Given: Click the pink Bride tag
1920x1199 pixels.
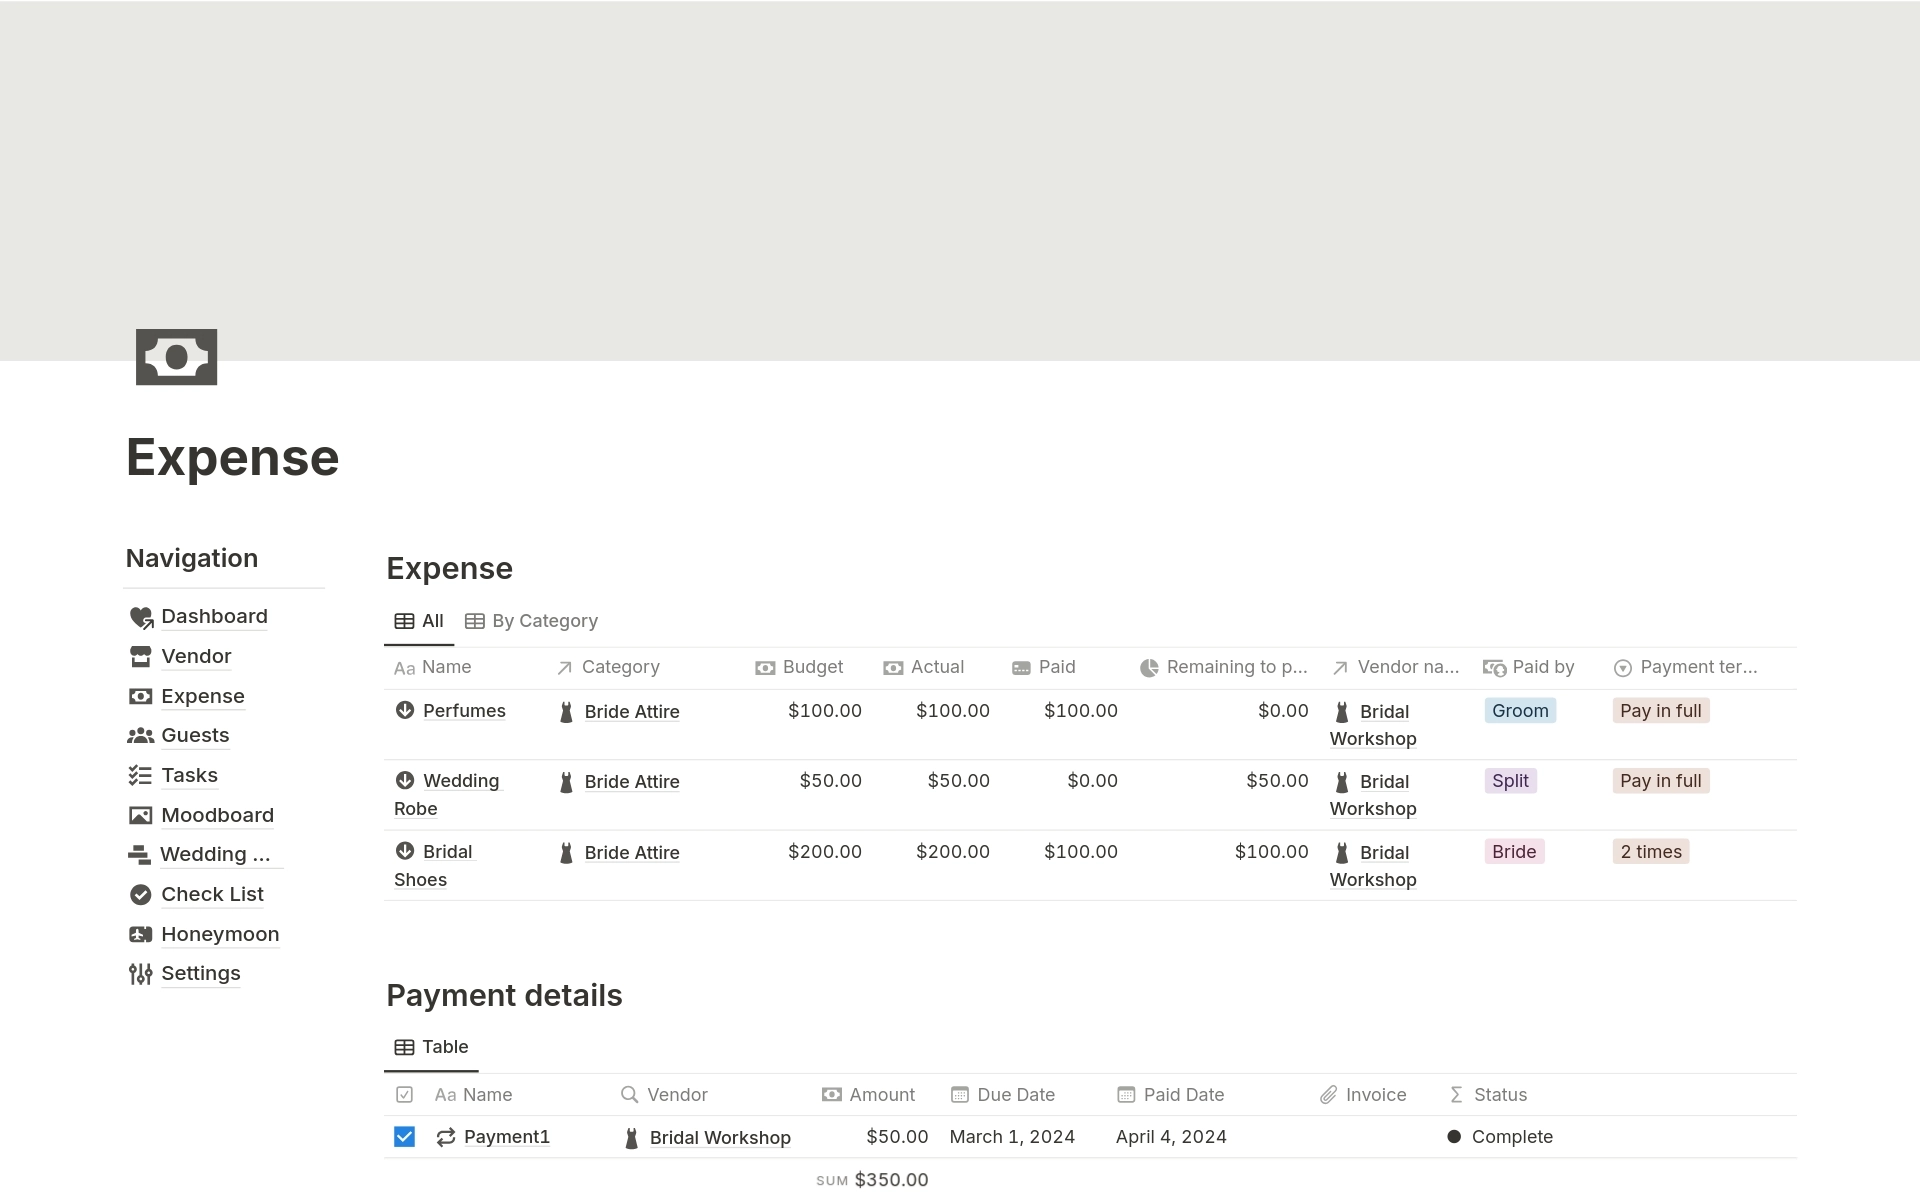Looking at the screenshot, I should click(1514, 852).
